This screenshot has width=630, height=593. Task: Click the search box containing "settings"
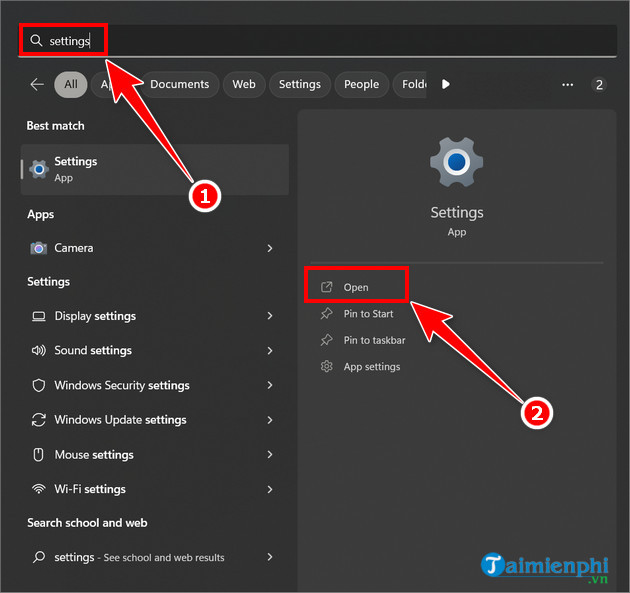(317, 41)
